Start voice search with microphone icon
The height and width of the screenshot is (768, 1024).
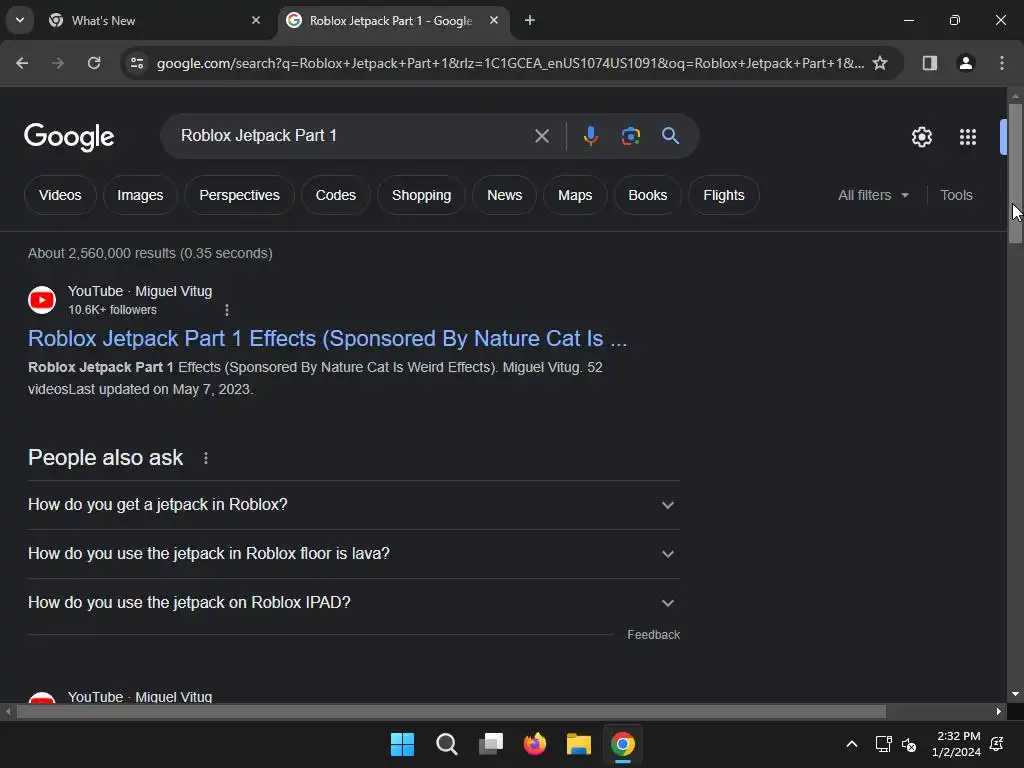590,136
